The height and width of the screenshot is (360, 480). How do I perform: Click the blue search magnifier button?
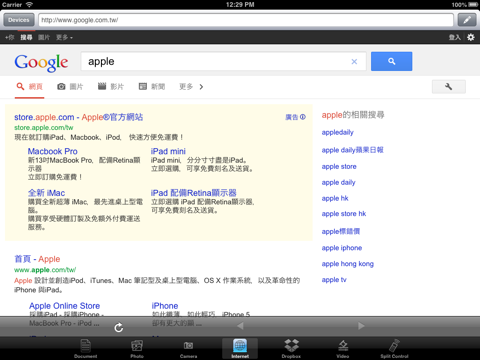pos(391,61)
